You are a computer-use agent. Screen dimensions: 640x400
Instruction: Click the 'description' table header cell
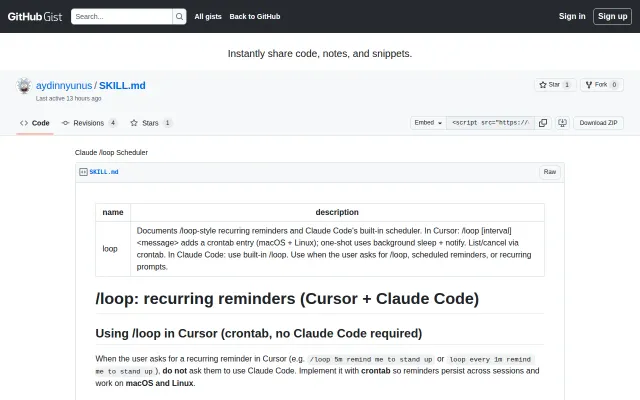pyautogui.click(x=337, y=212)
